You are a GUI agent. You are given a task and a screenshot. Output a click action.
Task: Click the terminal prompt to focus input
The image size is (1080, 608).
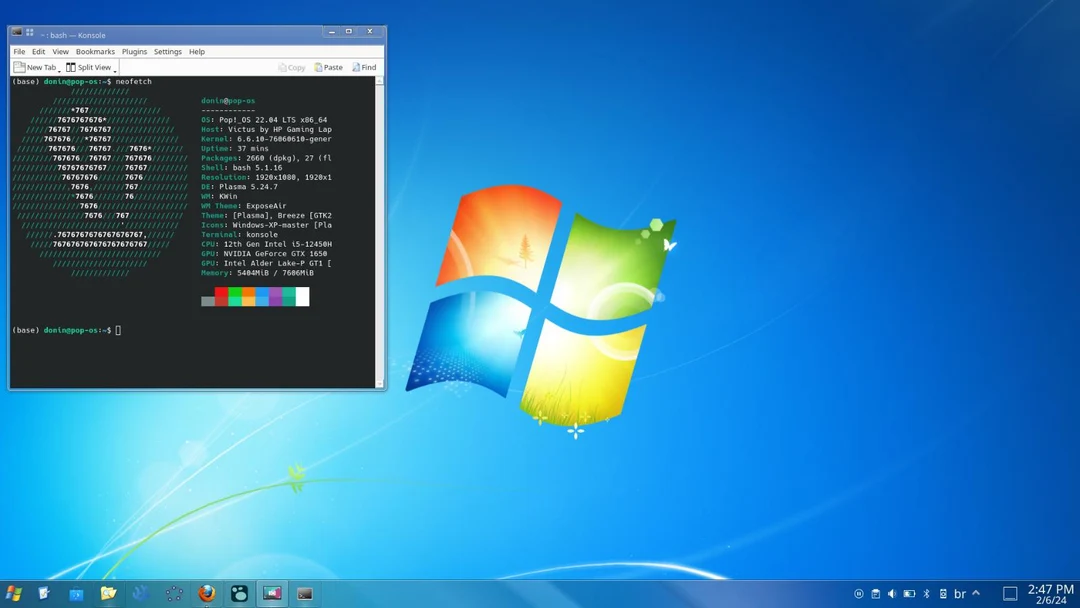[x=120, y=329]
